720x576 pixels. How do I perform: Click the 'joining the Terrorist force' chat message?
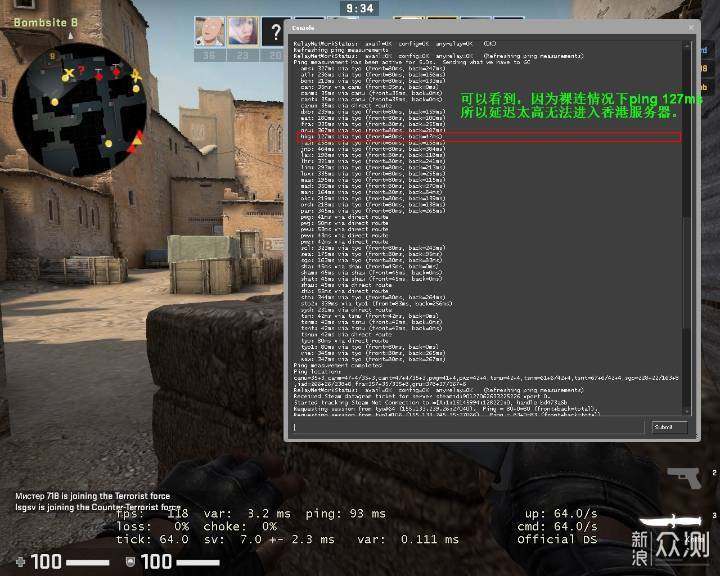[x=93, y=496]
